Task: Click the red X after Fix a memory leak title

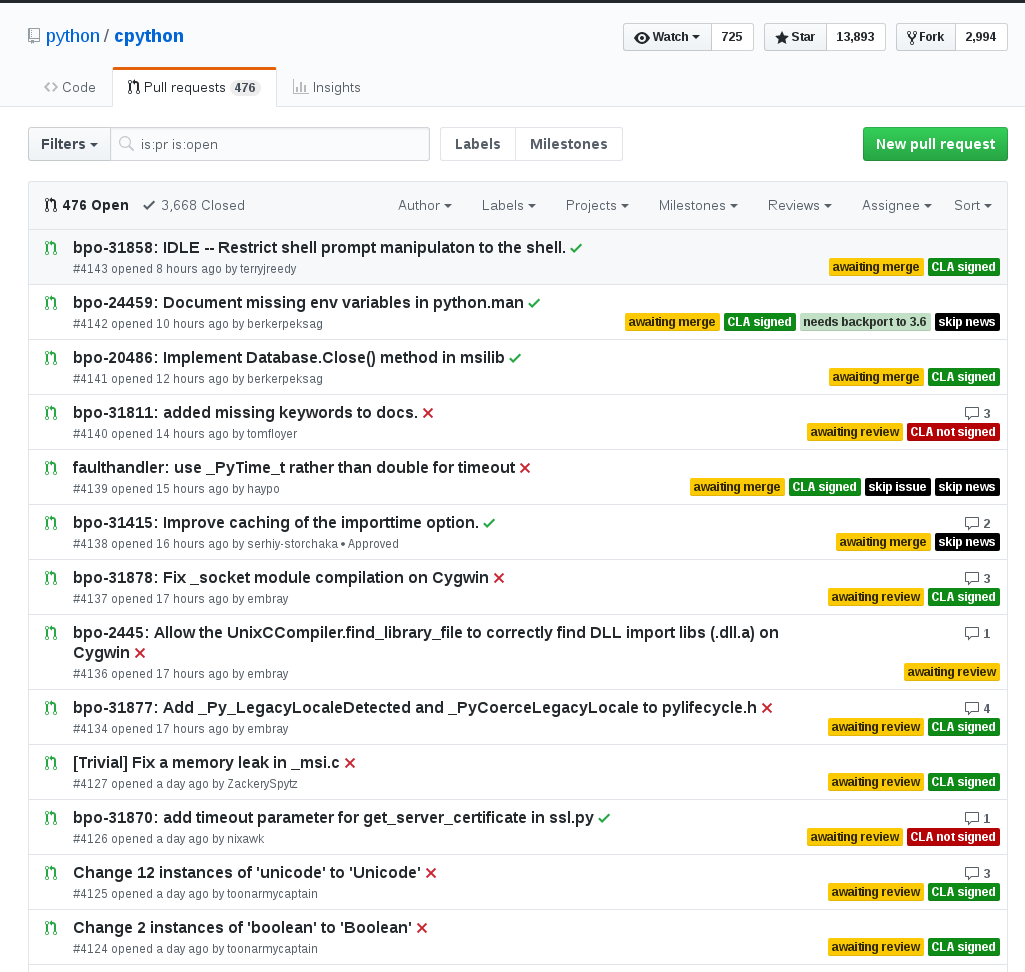Action: tap(350, 763)
